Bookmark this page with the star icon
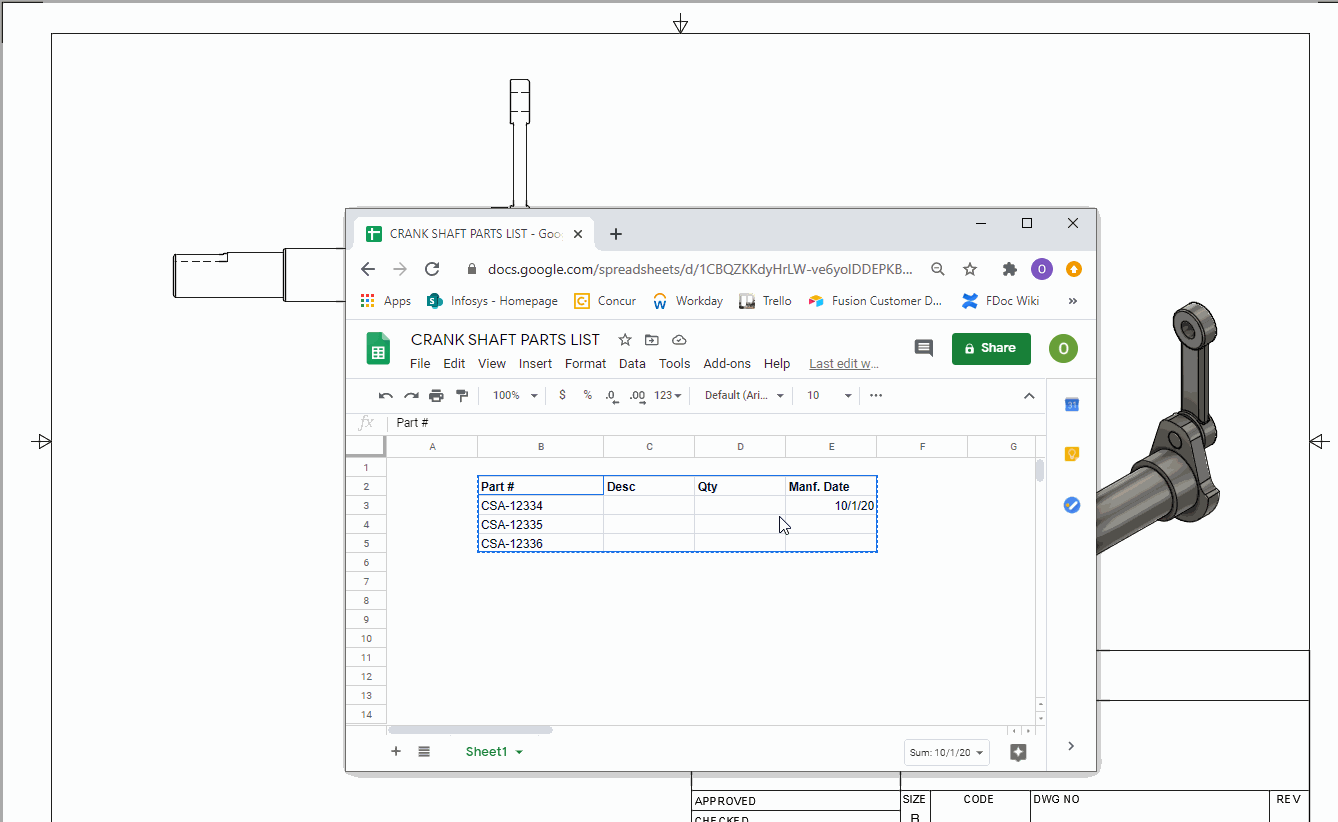The image size is (1338, 822). 969,269
